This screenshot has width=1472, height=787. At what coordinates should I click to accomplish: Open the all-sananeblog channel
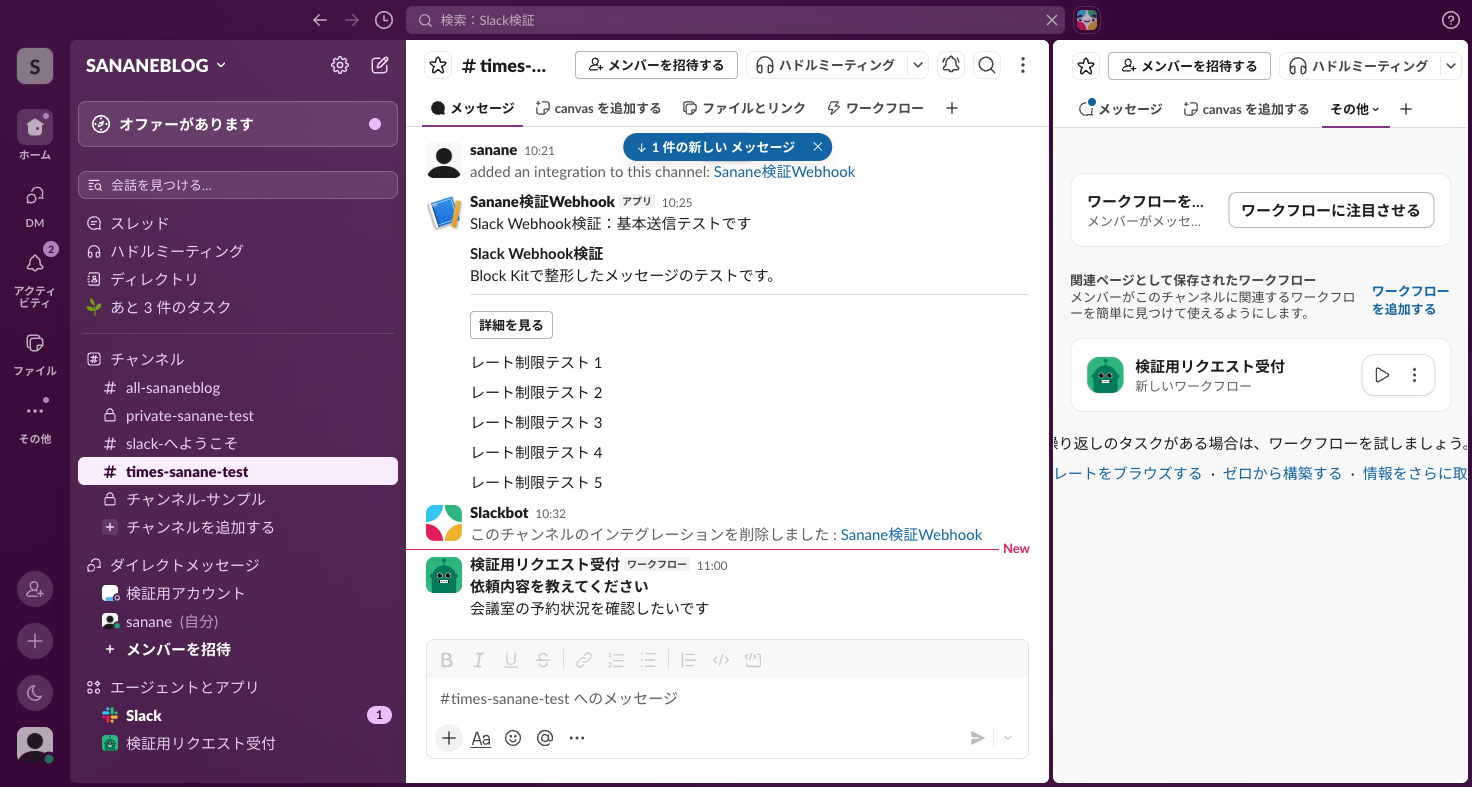(238, 387)
